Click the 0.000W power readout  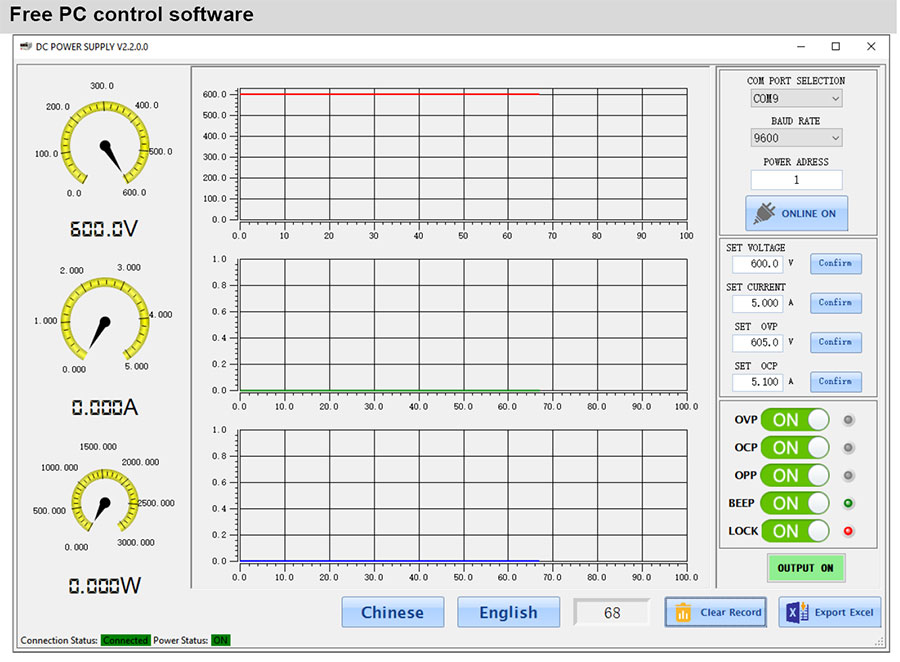click(104, 586)
